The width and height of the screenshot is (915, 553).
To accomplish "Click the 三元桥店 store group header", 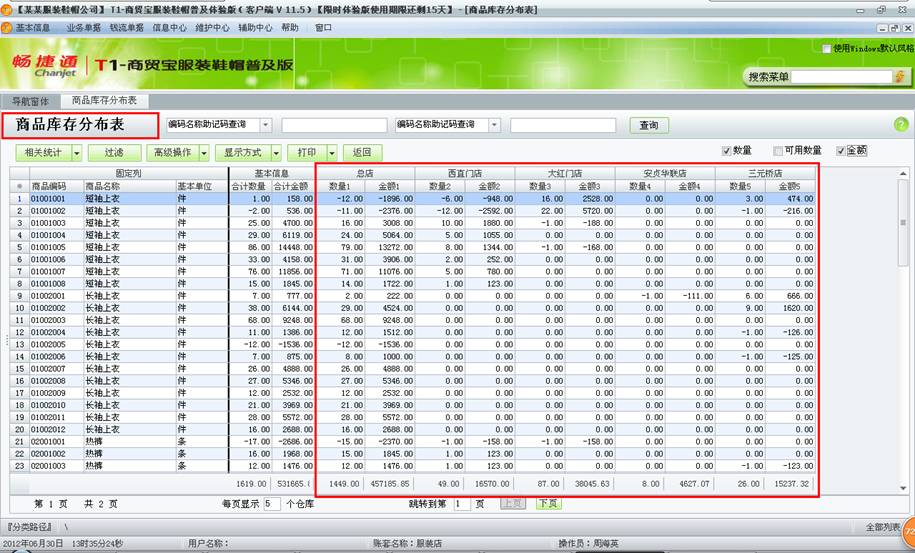I will (766, 173).
